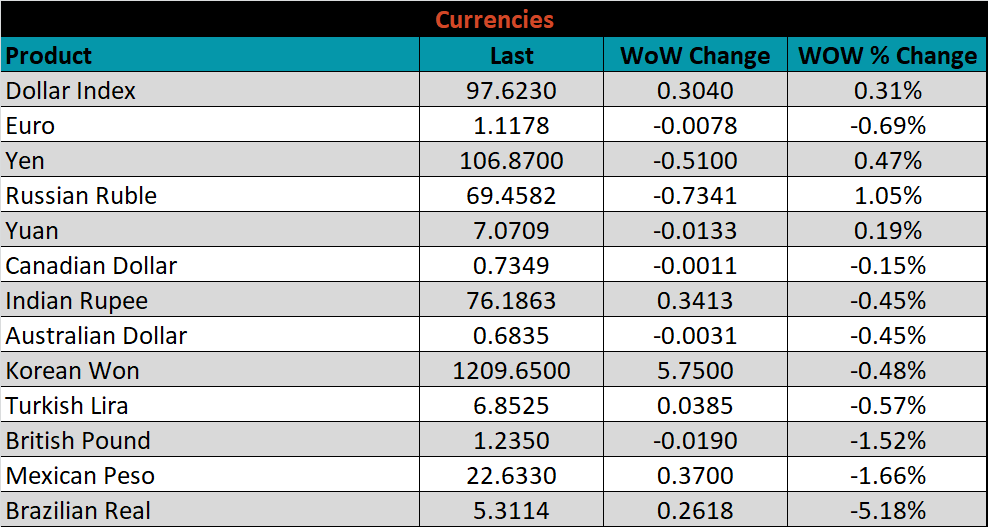
Task: Select the Yen product cell
Action: pos(25,161)
